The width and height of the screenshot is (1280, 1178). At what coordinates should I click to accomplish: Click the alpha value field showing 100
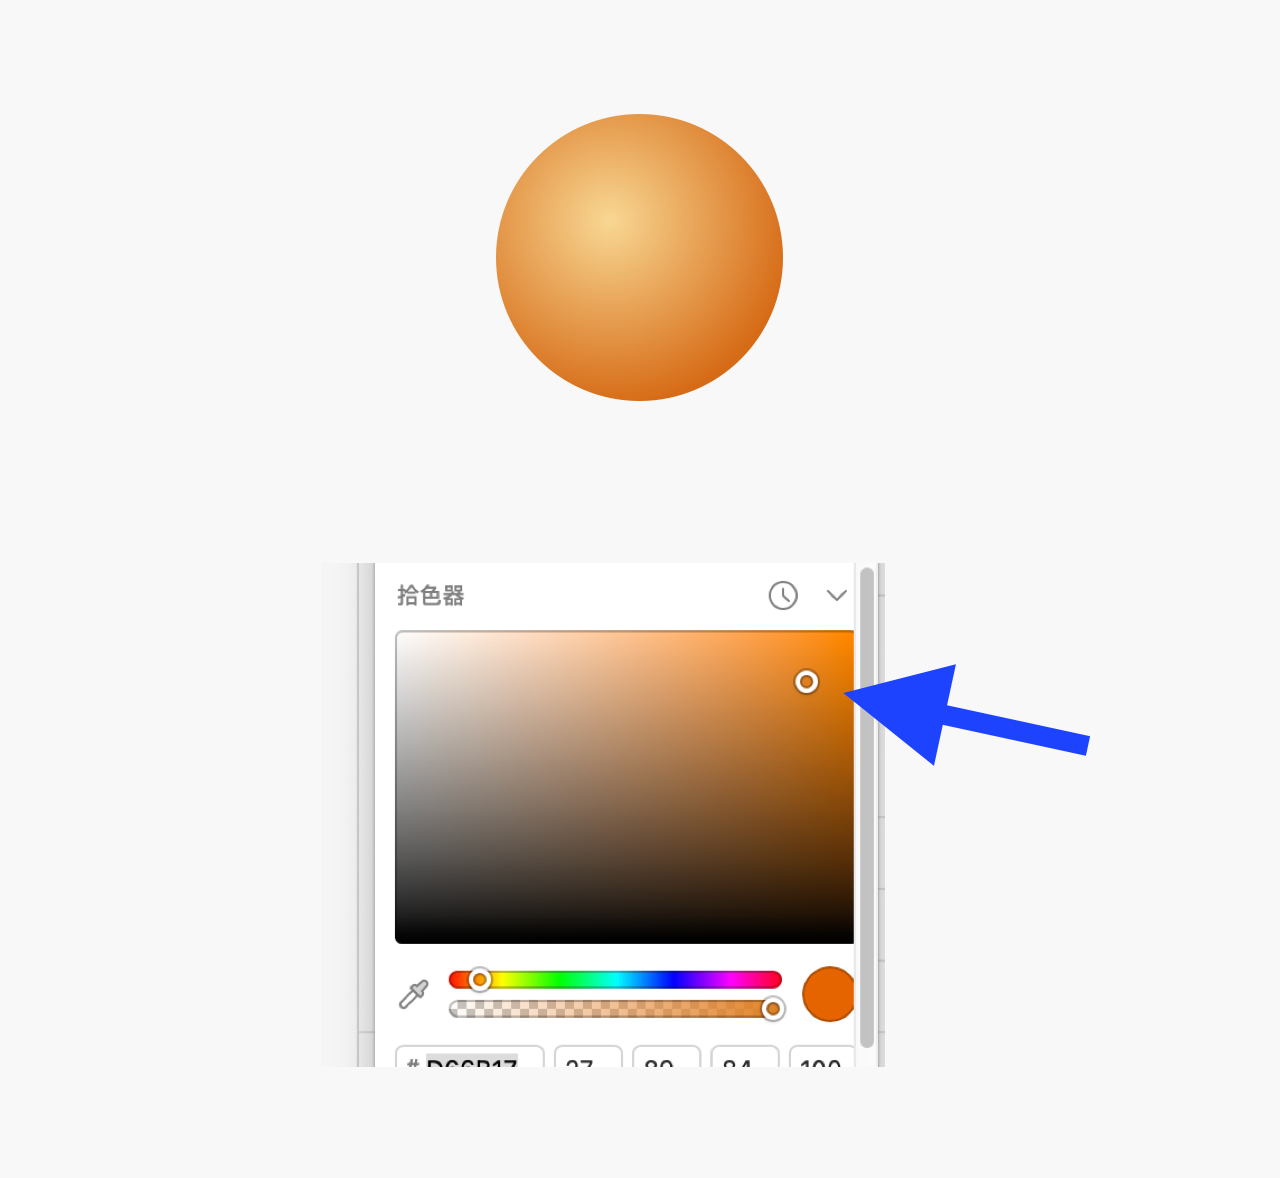[822, 1057]
